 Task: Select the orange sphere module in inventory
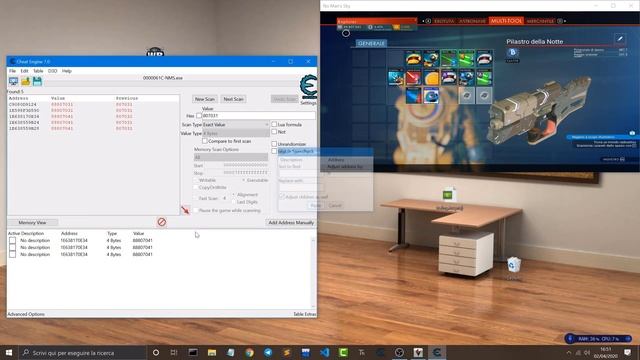pyautogui.click(x=431, y=78)
